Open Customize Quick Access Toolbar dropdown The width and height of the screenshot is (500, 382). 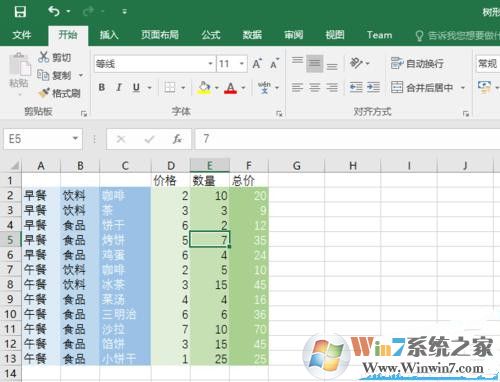point(124,12)
